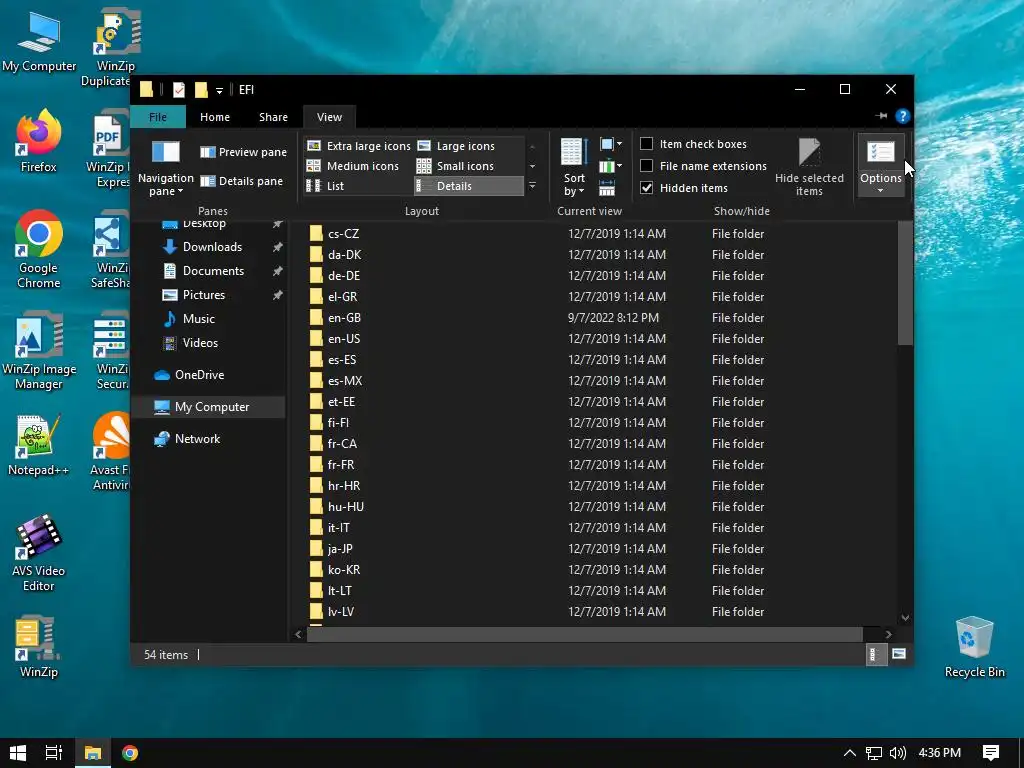Open Customize Quick Access Toolbar dropdown
Image resolution: width=1024 pixels, height=768 pixels.
point(219,90)
